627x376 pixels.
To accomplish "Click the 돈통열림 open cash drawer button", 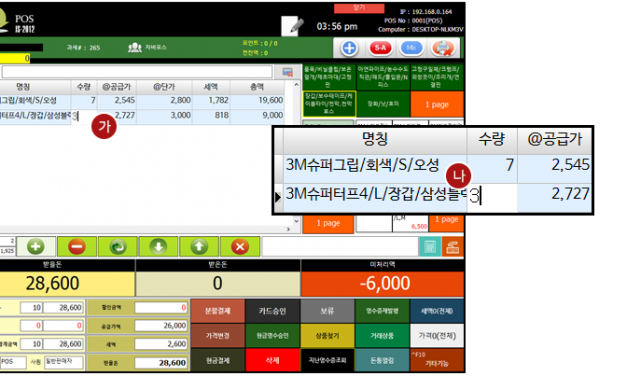I will click(x=382, y=360).
